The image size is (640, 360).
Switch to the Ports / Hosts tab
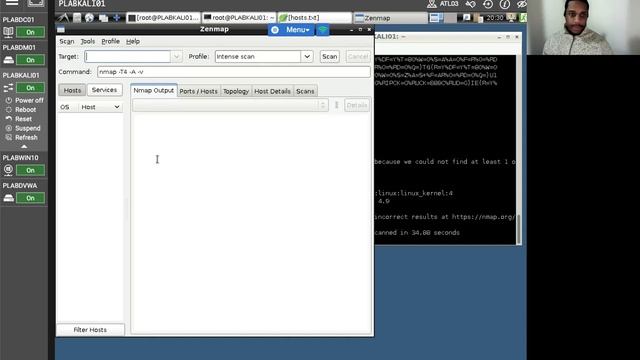(198, 91)
